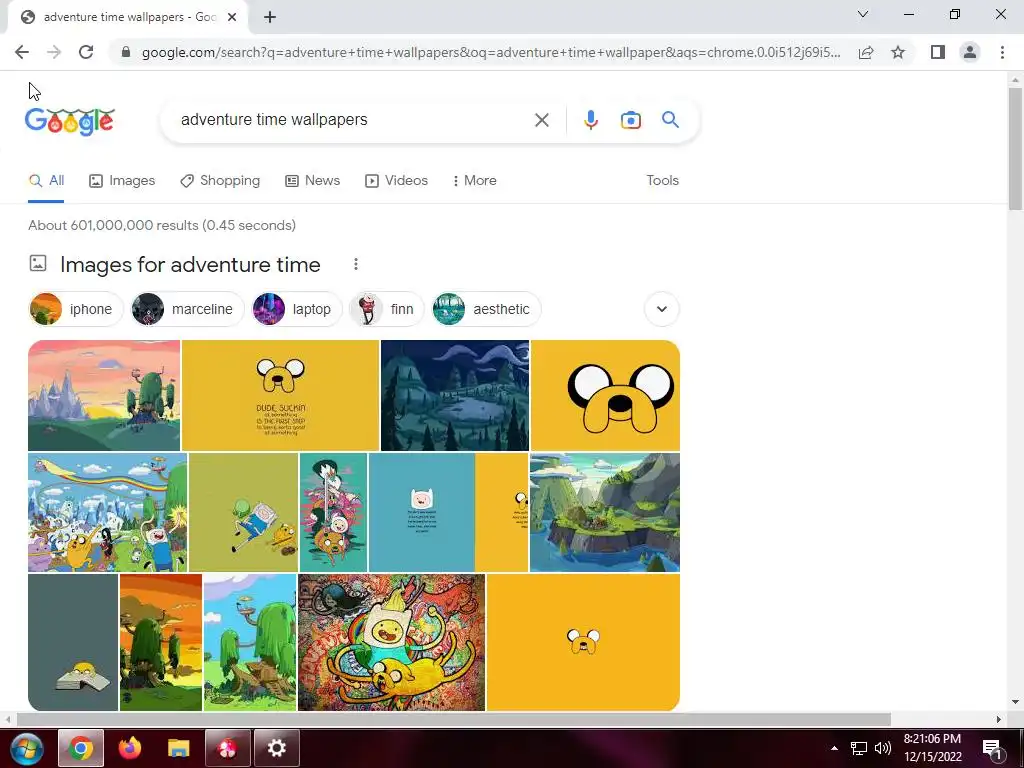
Task: Open Chrome's three-dot menu
Action: pos(1002,52)
